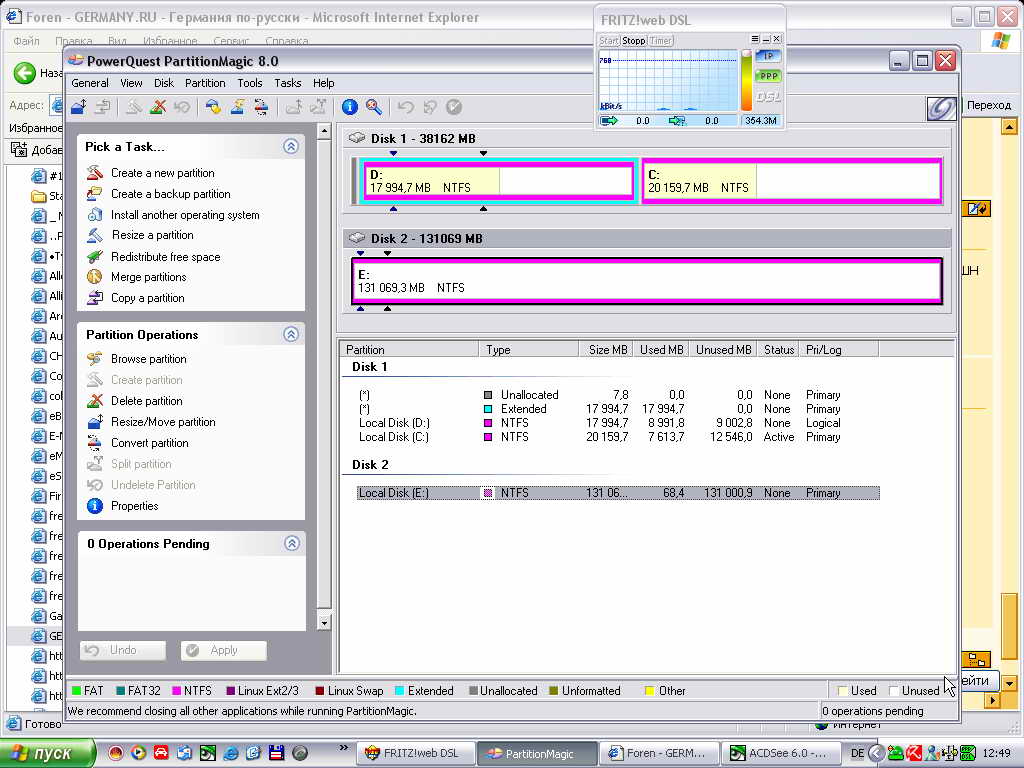Select the Unallocated partition row
Image resolution: width=1024 pixels, height=768 pixels.
(x=618, y=394)
